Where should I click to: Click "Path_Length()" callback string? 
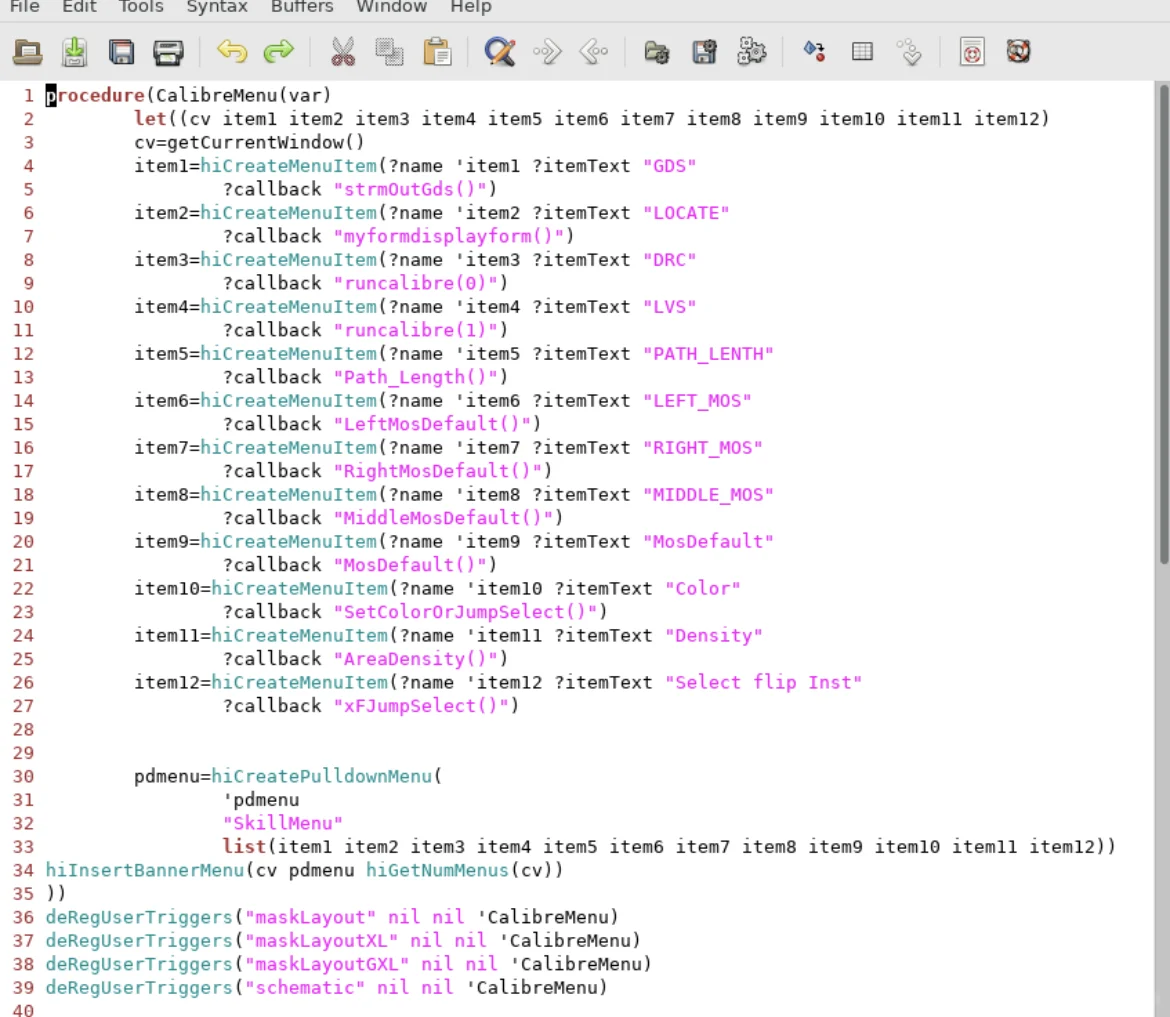point(416,378)
